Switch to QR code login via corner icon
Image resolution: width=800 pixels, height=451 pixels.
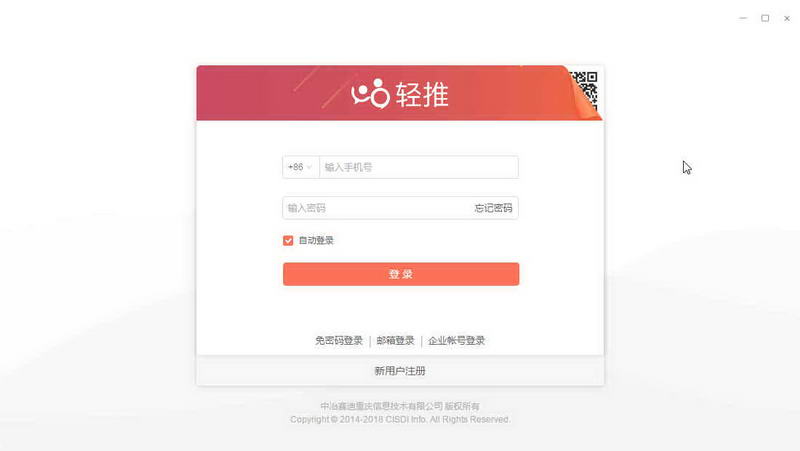[x=586, y=90]
